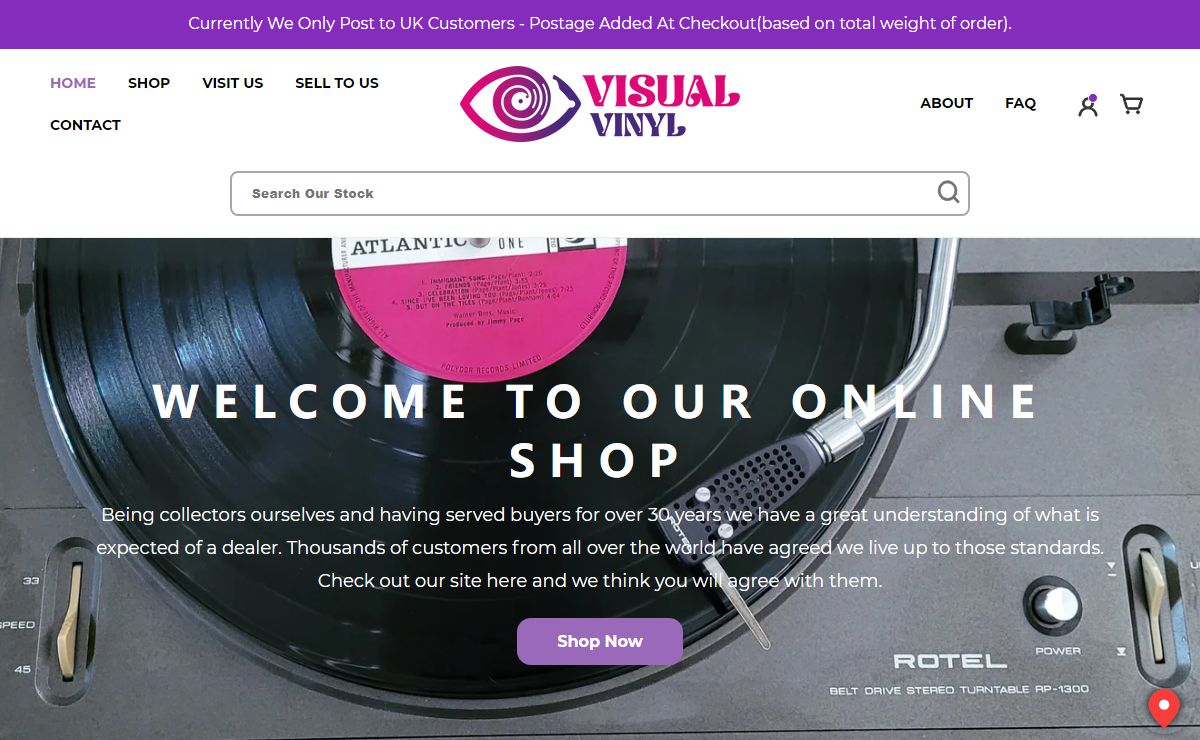
Task: Open the shopping cart icon
Action: [x=1131, y=104]
